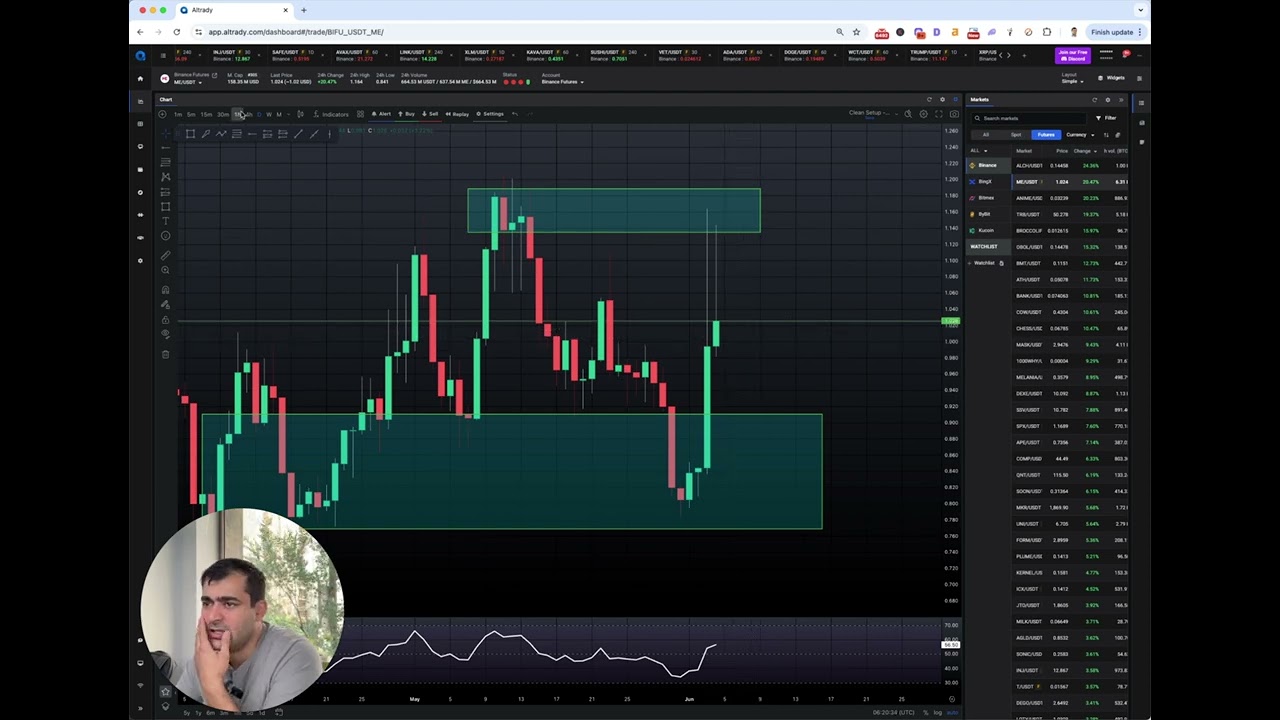Image resolution: width=1280 pixels, height=720 pixels.
Task: Sort markets by Price column header
Action: [x=1062, y=151]
